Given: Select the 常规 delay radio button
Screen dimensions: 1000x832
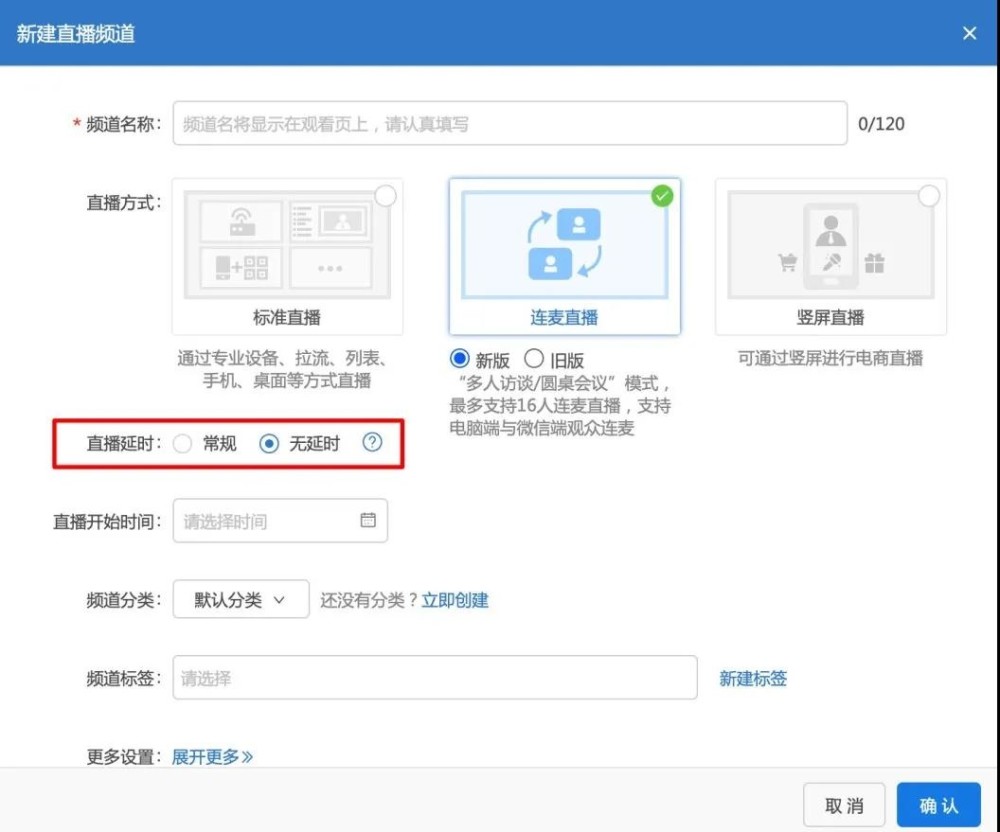Looking at the screenshot, I should (x=182, y=443).
